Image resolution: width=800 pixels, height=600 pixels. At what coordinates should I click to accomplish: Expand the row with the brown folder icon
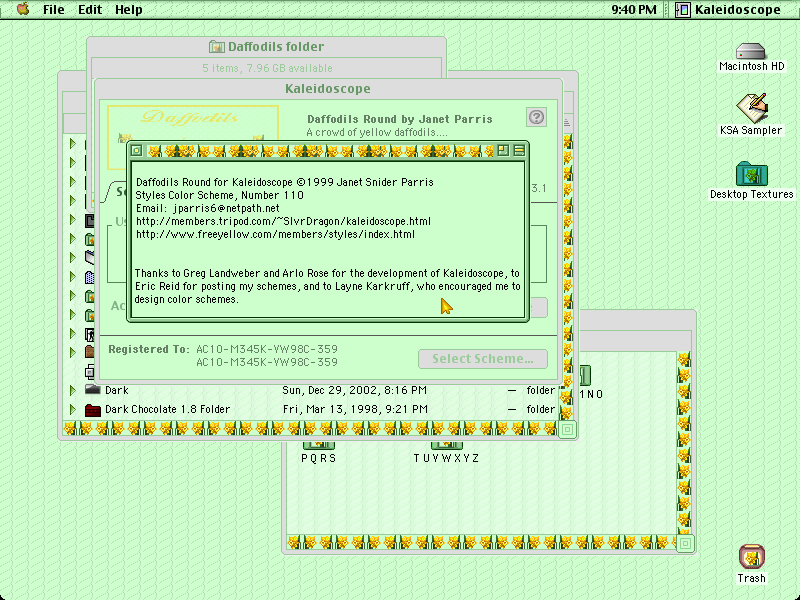pos(72,352)
